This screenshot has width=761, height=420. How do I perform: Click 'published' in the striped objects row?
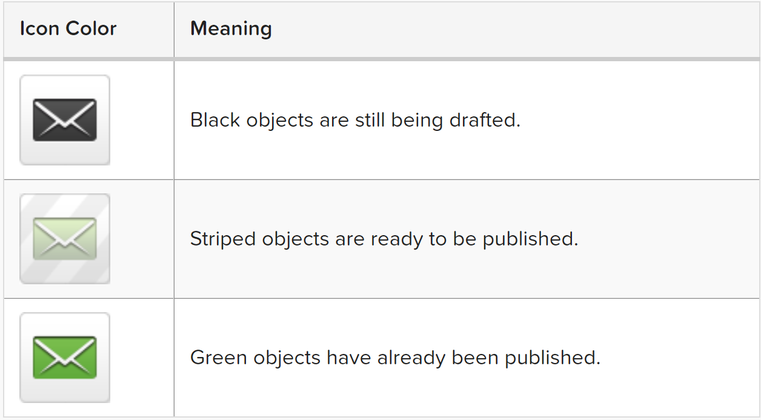528,239
